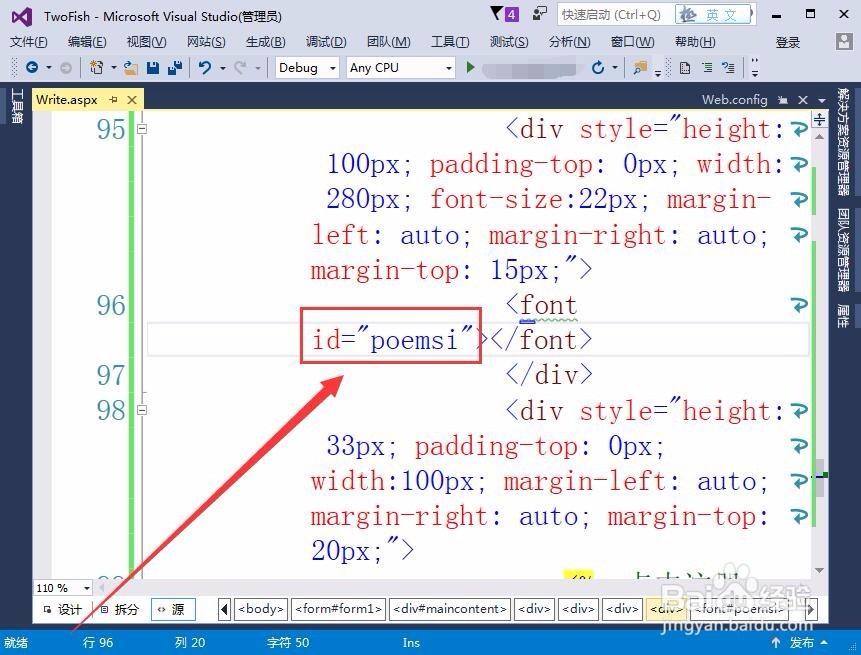
Task: Collapse the code block at line 95
Action: [142, 129]
